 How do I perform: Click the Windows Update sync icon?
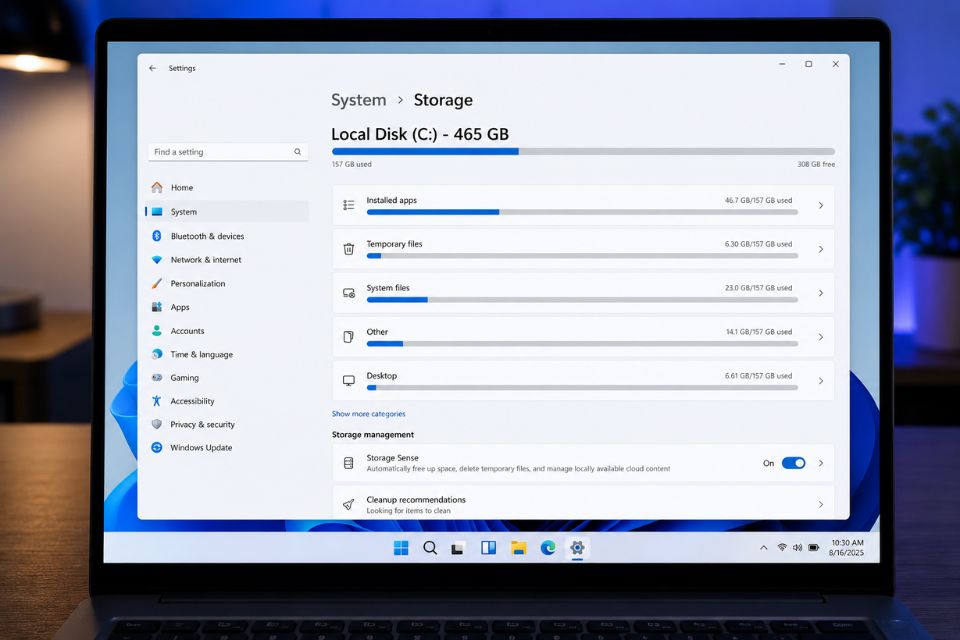tap(157, 447)
